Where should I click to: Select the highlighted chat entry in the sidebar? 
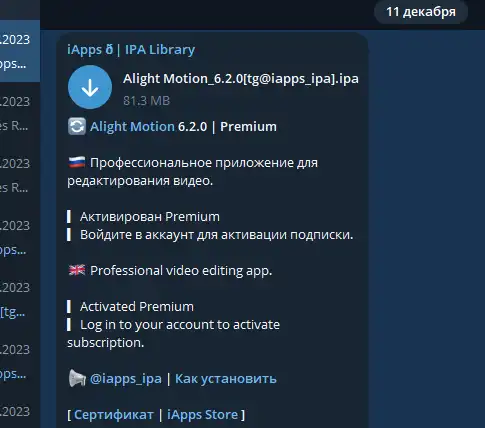[20, 51]
